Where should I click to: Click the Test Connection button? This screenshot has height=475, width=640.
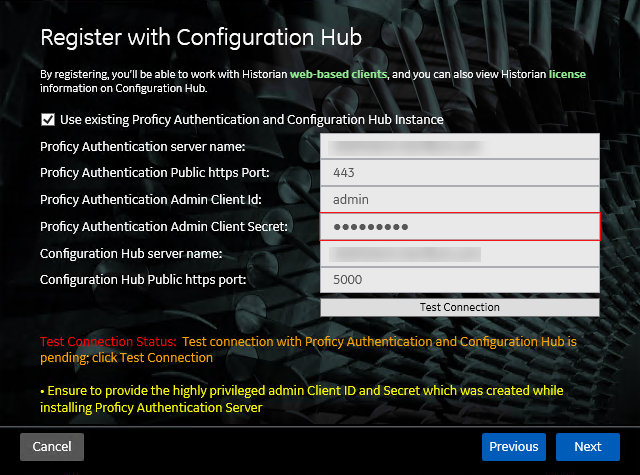[x=460, y=307]
